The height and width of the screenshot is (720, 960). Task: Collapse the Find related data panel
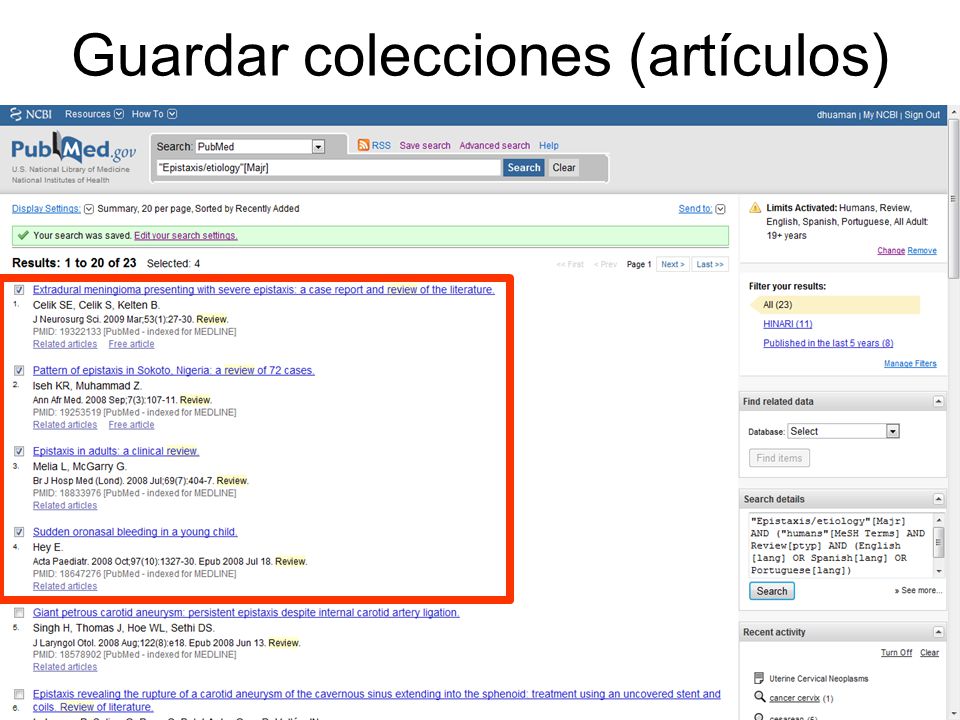pyautogui.click(x=938, y=402)
